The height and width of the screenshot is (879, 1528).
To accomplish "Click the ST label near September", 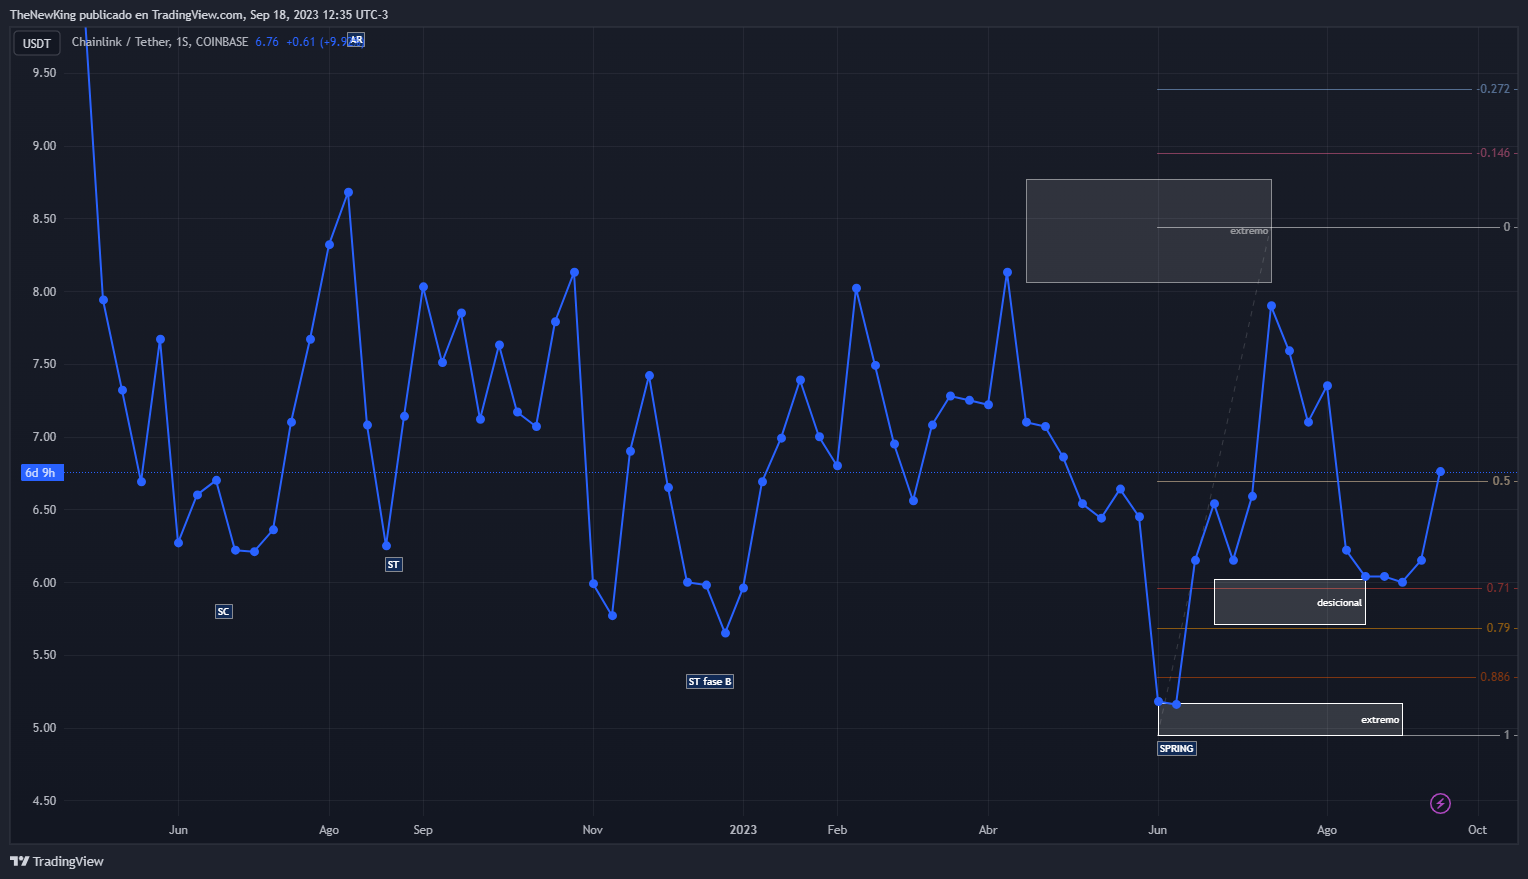I will (393, 565).
